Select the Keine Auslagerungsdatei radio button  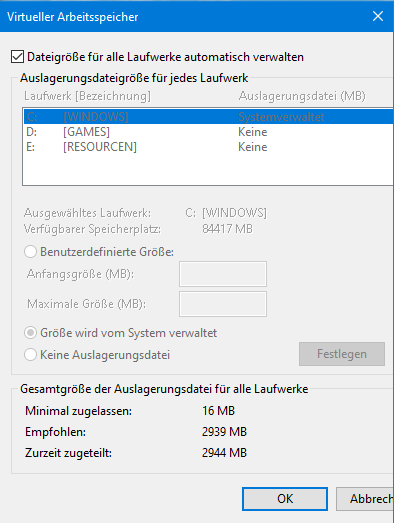(30, 355)
